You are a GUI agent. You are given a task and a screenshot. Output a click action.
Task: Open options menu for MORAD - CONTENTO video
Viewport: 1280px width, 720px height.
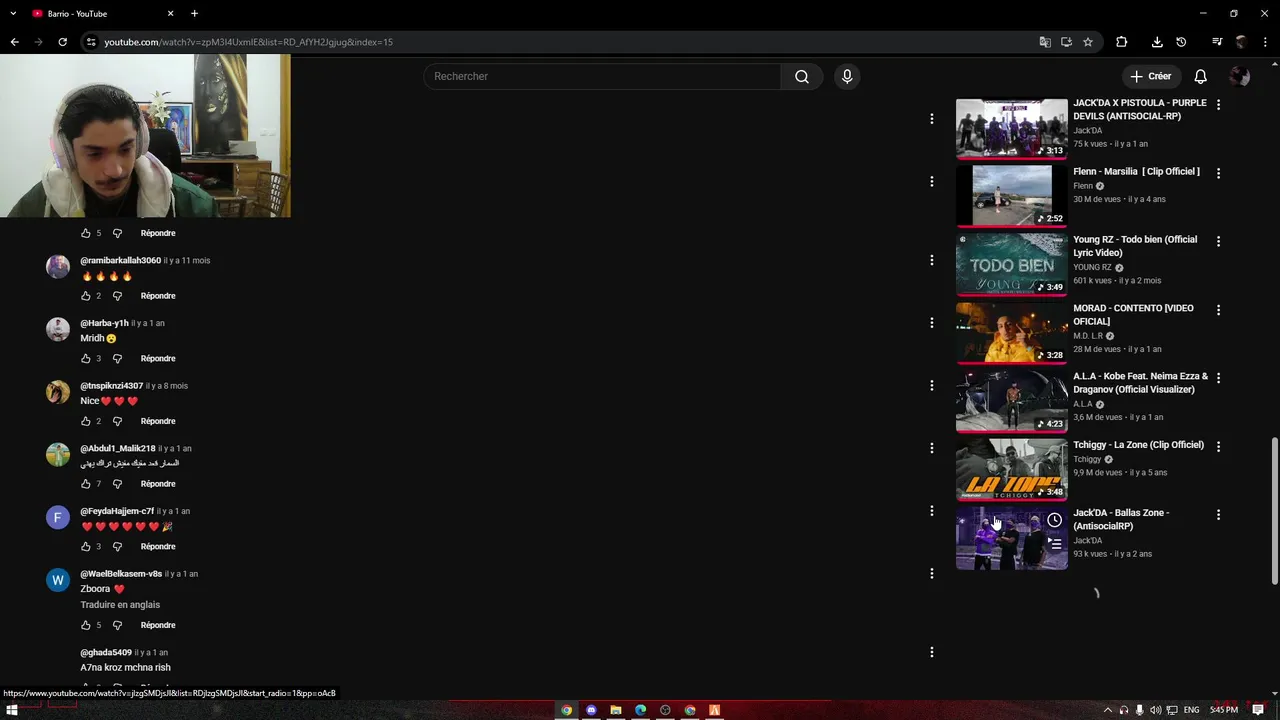click(1218, 310)
